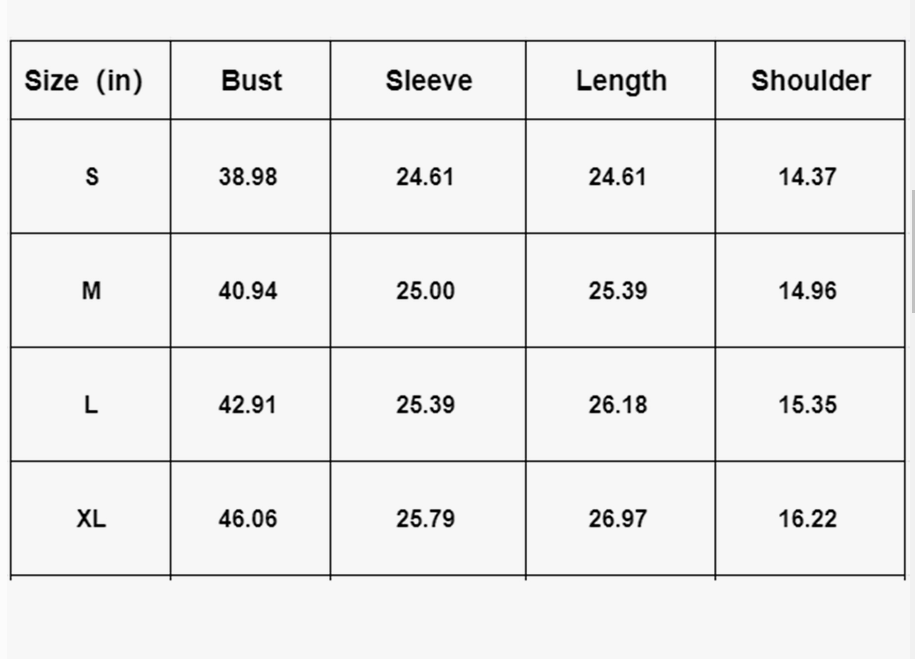Select the S size row label
The width and height of the screenshot is (915, 659).
(x=91, y=177)
